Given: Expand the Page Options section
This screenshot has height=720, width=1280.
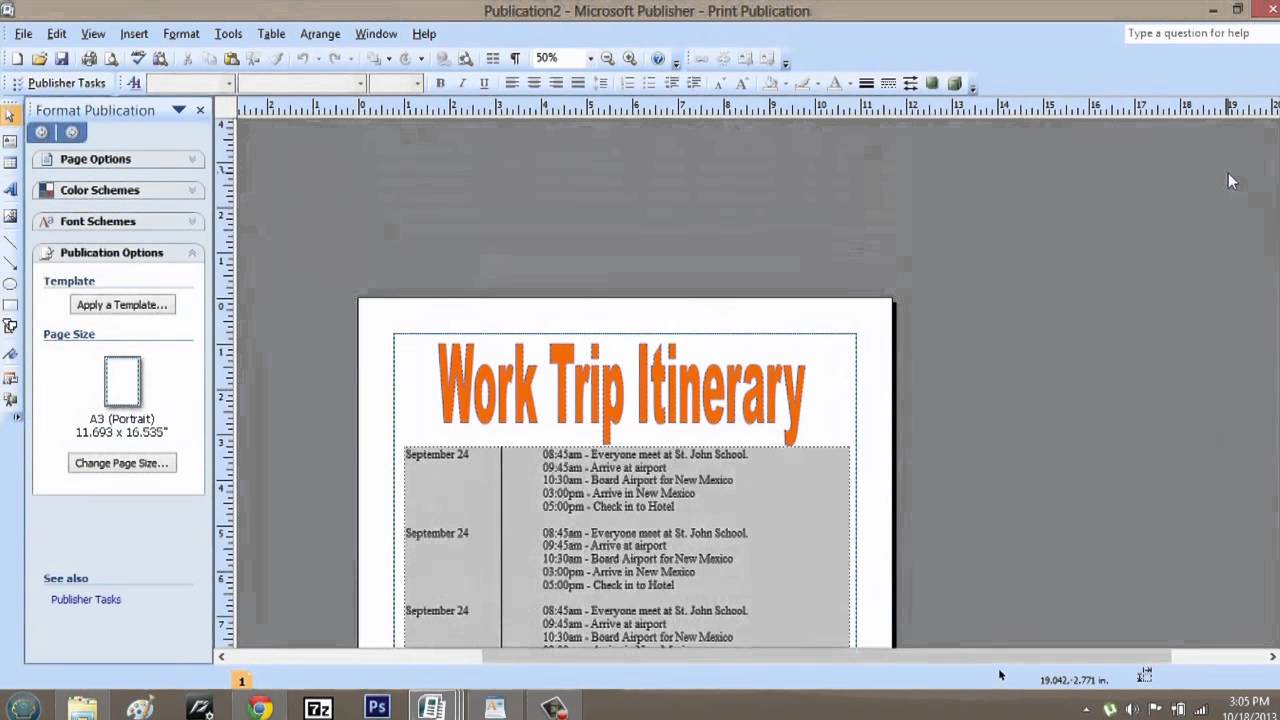Looking at the screenshot, I should (x=118, y=159).
